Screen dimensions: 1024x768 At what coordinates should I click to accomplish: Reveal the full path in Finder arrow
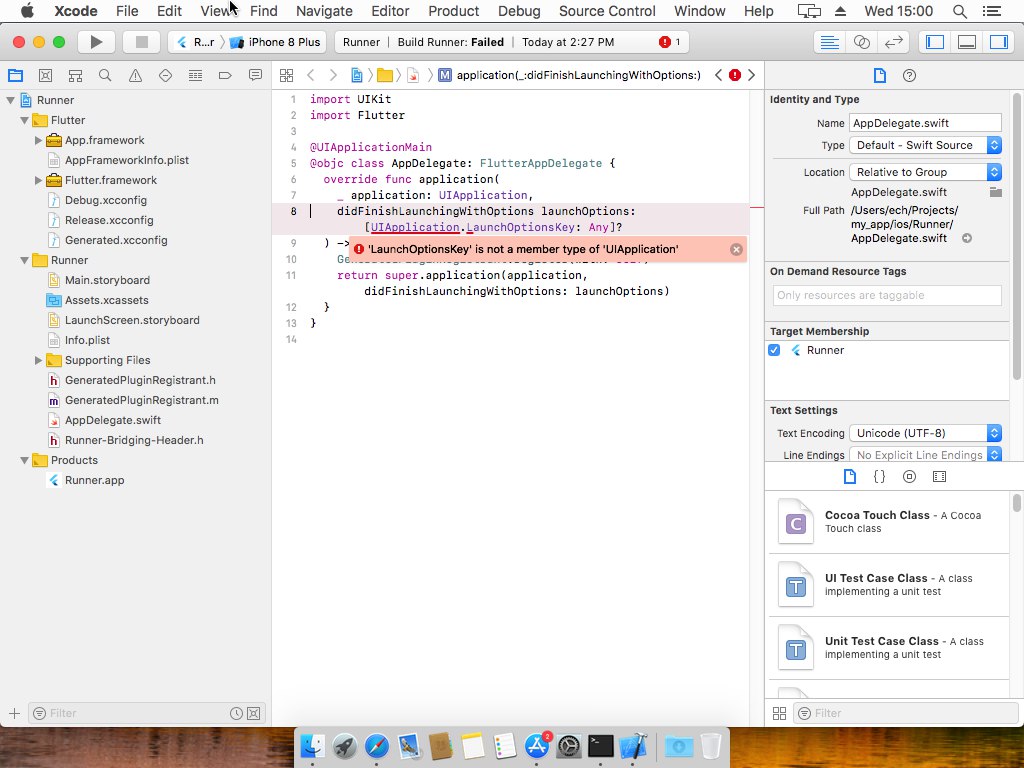(967, 238)
